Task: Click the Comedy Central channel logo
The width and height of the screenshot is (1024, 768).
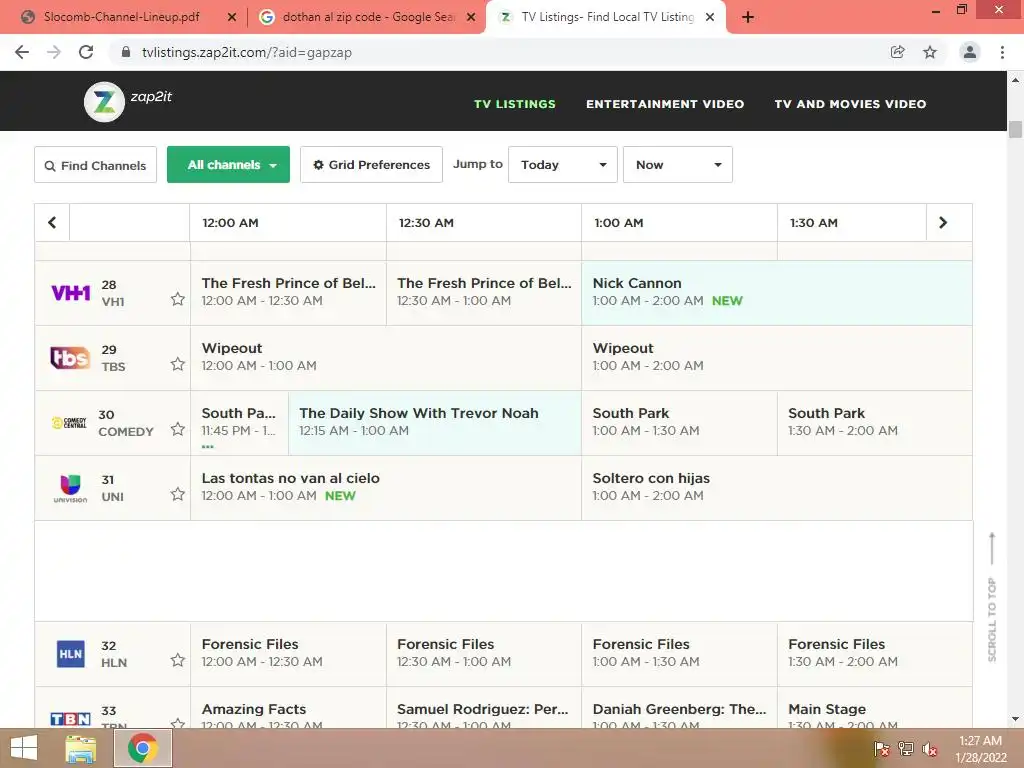Action: click(70, 423)
